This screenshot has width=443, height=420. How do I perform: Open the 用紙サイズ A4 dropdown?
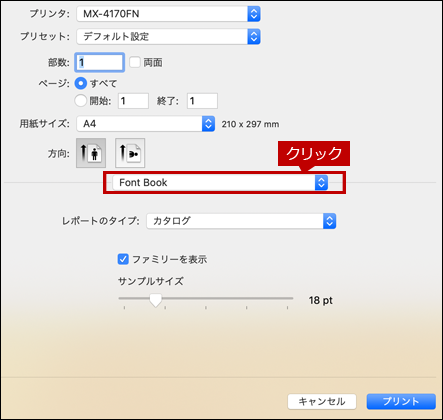point(146,124)
